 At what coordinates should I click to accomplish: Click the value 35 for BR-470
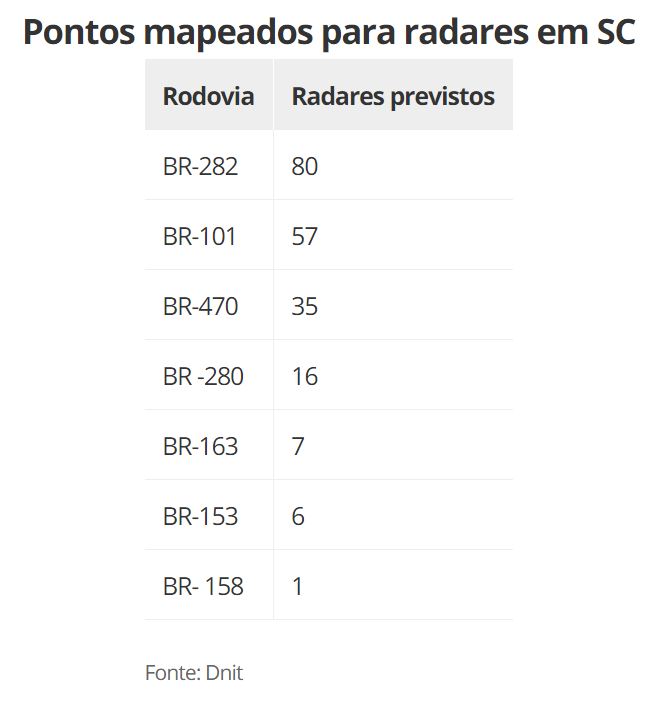(304, 306)
